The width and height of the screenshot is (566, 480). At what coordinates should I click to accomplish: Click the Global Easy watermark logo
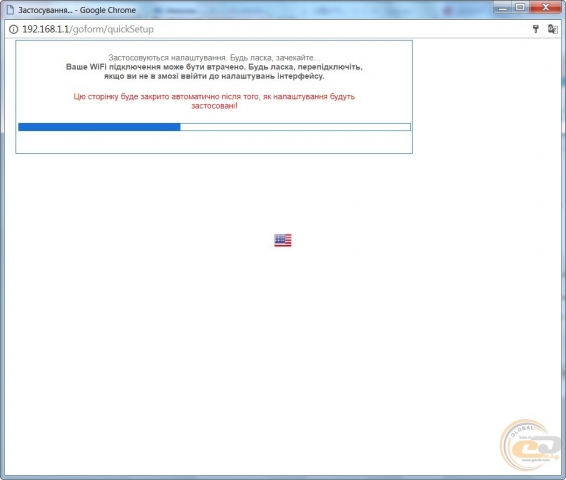point(530,445)
